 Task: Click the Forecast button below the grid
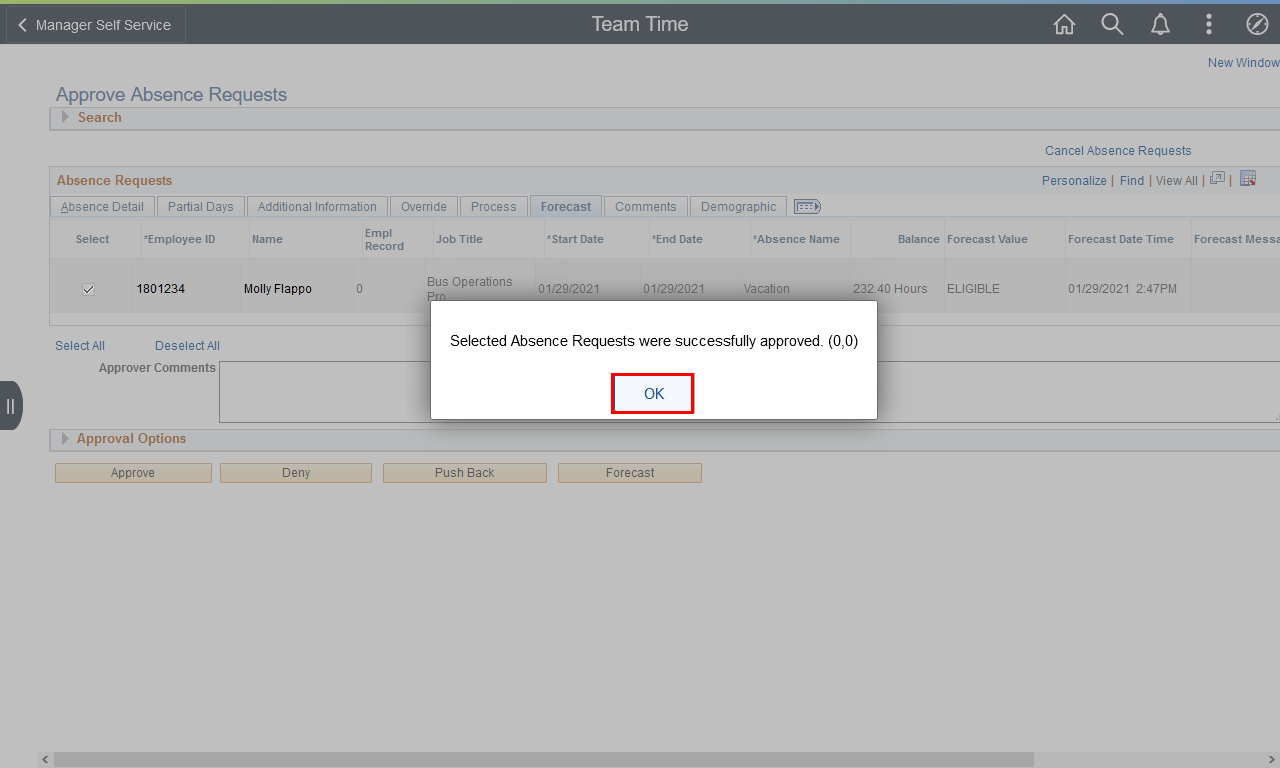click(x=630, y=473)
